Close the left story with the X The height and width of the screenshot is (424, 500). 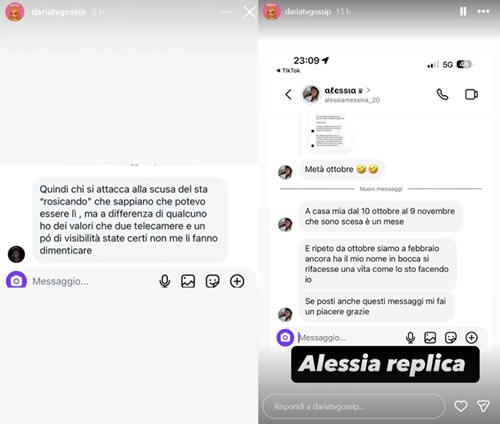click(249, 13)
